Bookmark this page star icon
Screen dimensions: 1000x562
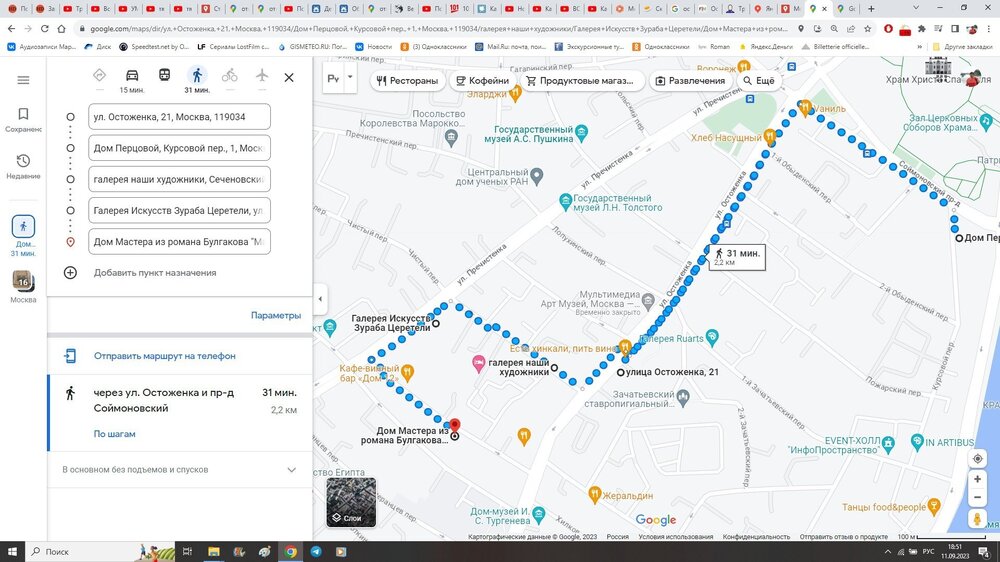tap(868, 29)
